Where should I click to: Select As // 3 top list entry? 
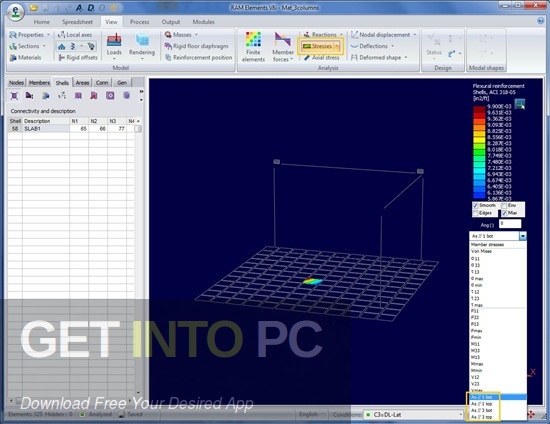[498, 417]
